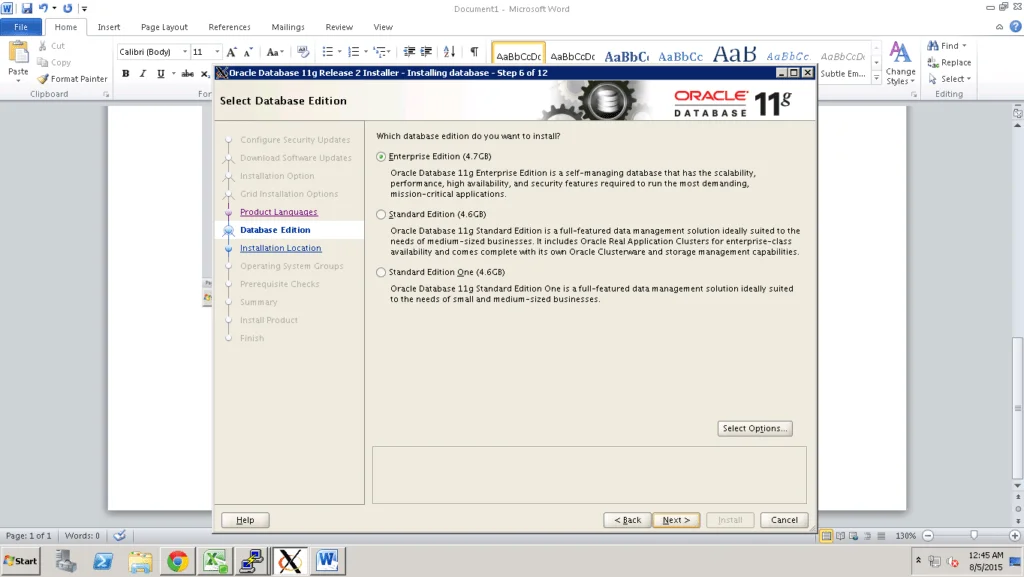Click the Undo arrow in Word's quick access toolbar

43,8
